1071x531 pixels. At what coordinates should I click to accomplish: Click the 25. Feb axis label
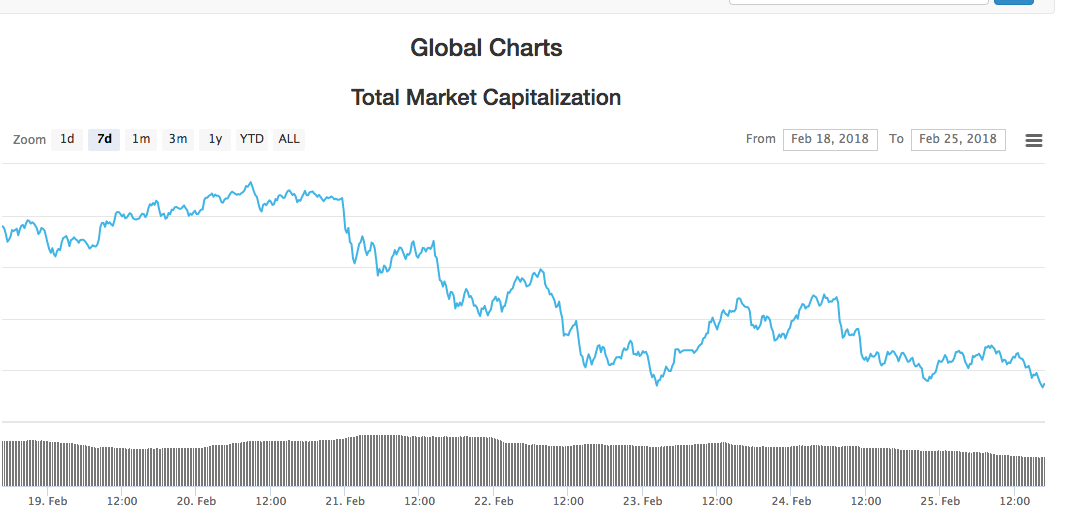[x=940, y=501]
